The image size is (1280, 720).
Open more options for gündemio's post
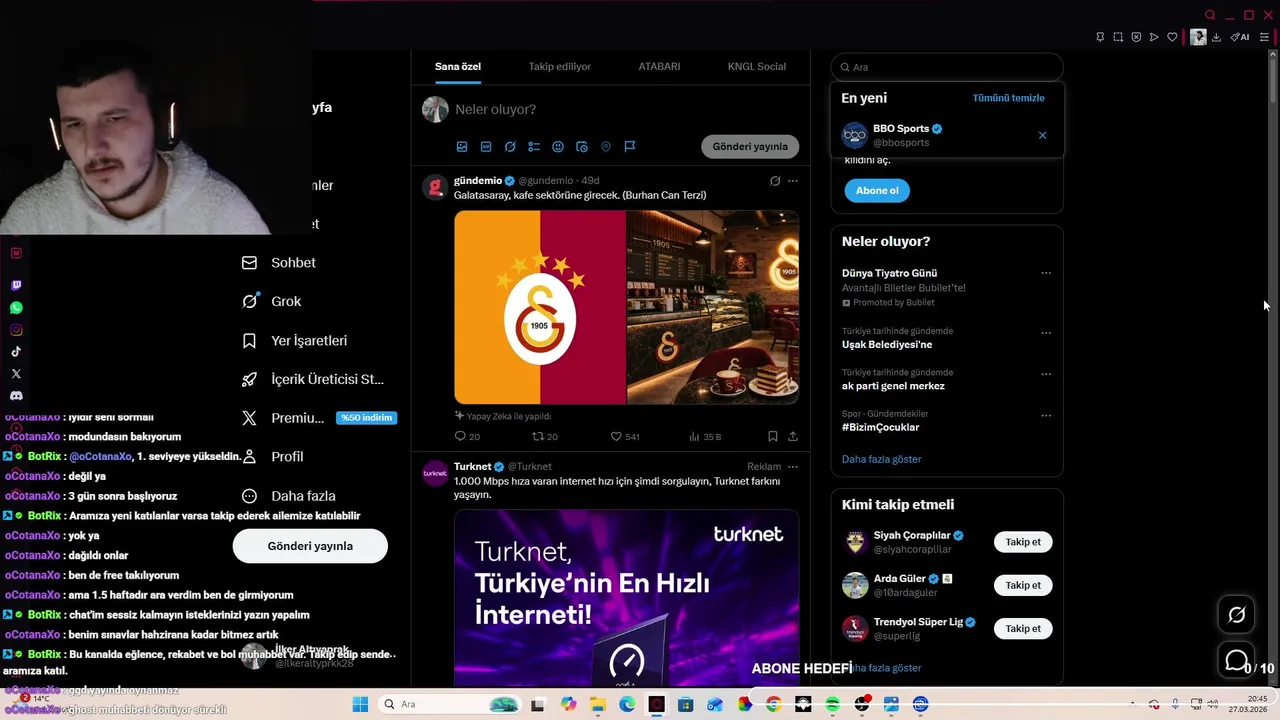pos(793,181)
